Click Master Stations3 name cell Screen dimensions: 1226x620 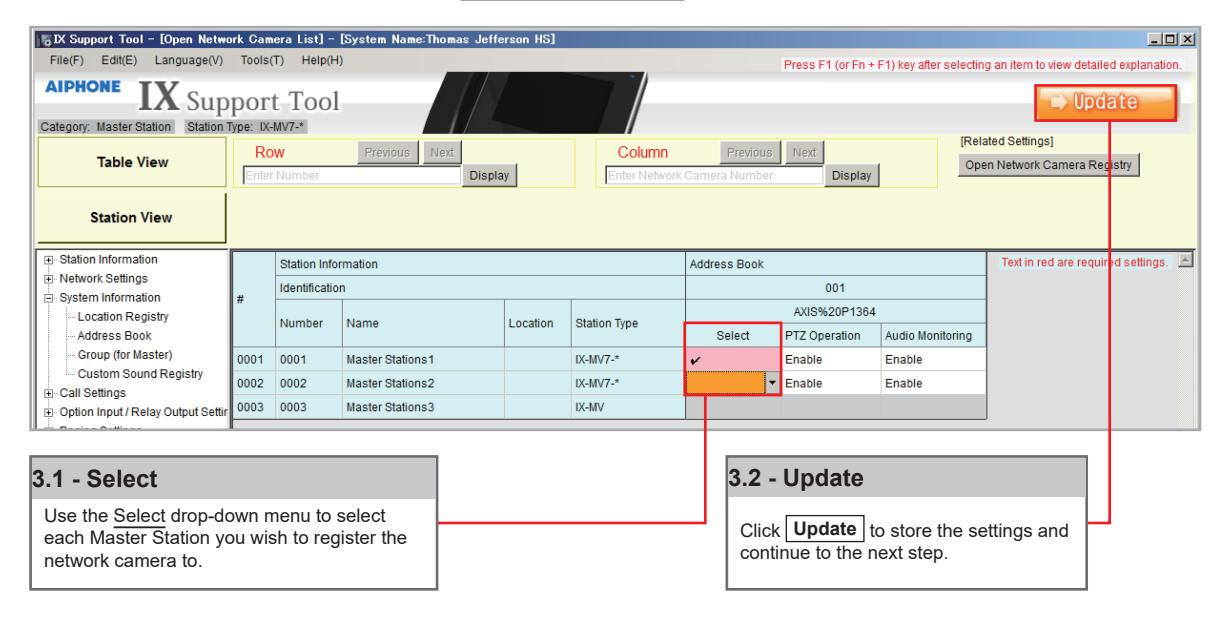coord(423,409)
